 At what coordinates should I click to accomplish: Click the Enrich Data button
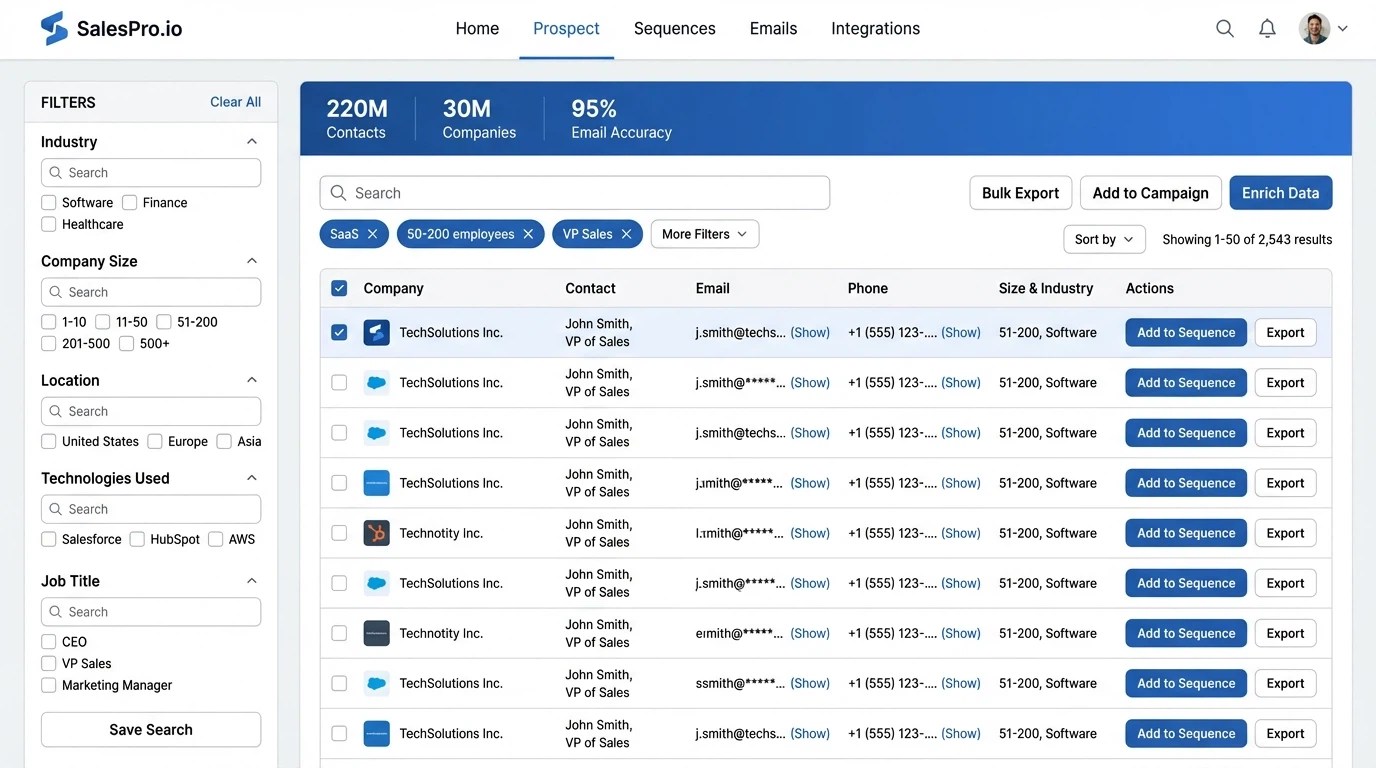click(1280, 192)
